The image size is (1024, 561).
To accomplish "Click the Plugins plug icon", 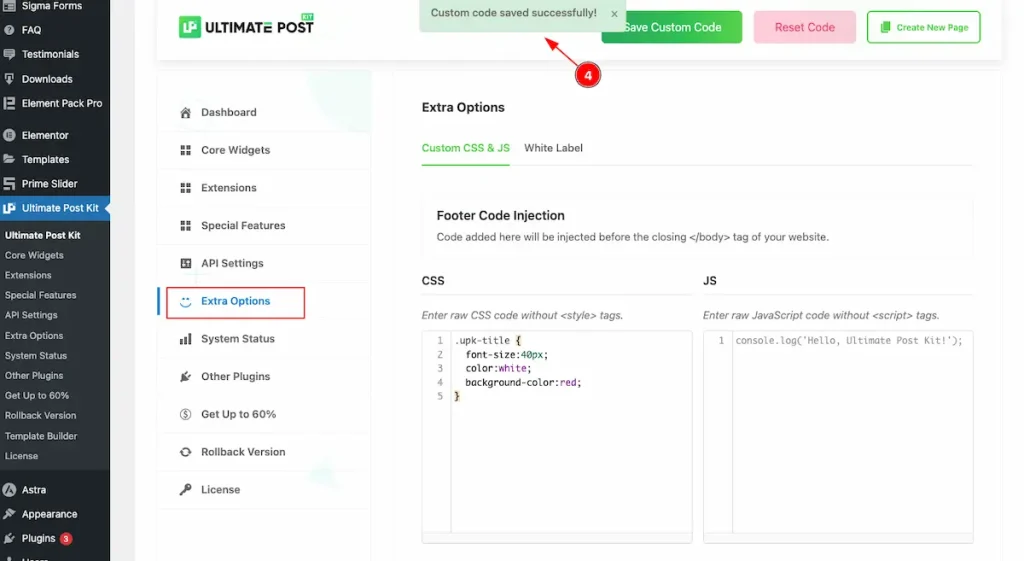I will click(x=9, y=538).
